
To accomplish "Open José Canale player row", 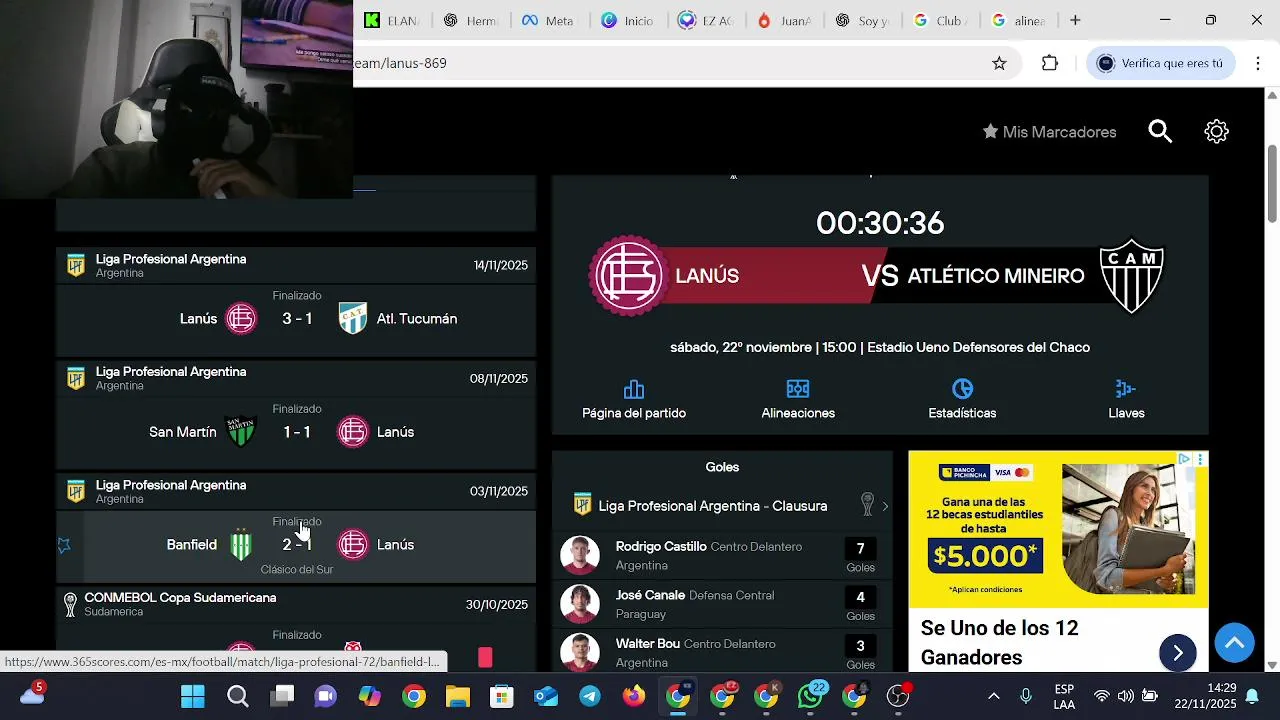I will [722, 604].
